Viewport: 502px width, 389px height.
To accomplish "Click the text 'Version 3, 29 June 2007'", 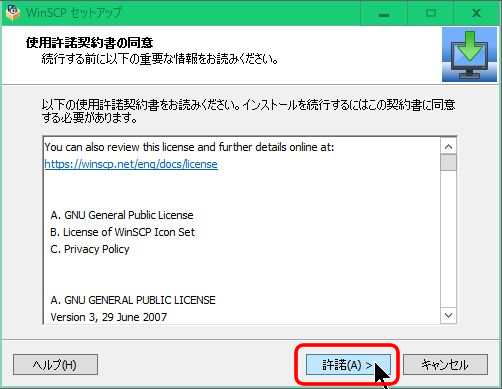I will [x=109, y=317].
